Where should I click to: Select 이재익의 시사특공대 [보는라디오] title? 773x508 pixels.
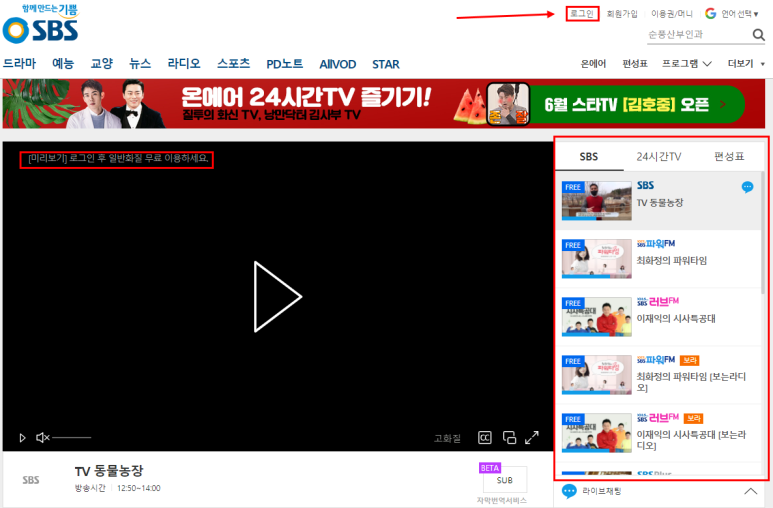coord(691,440)
